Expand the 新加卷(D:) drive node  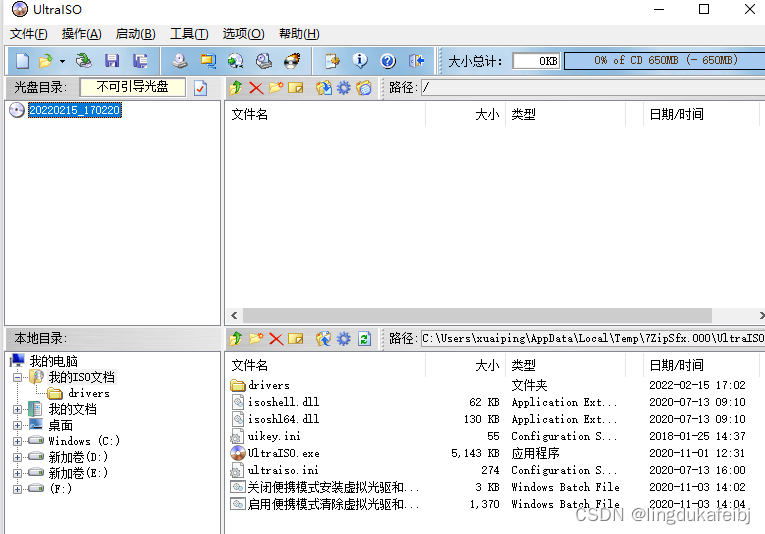pyautogui.click(x=18, y=457)
